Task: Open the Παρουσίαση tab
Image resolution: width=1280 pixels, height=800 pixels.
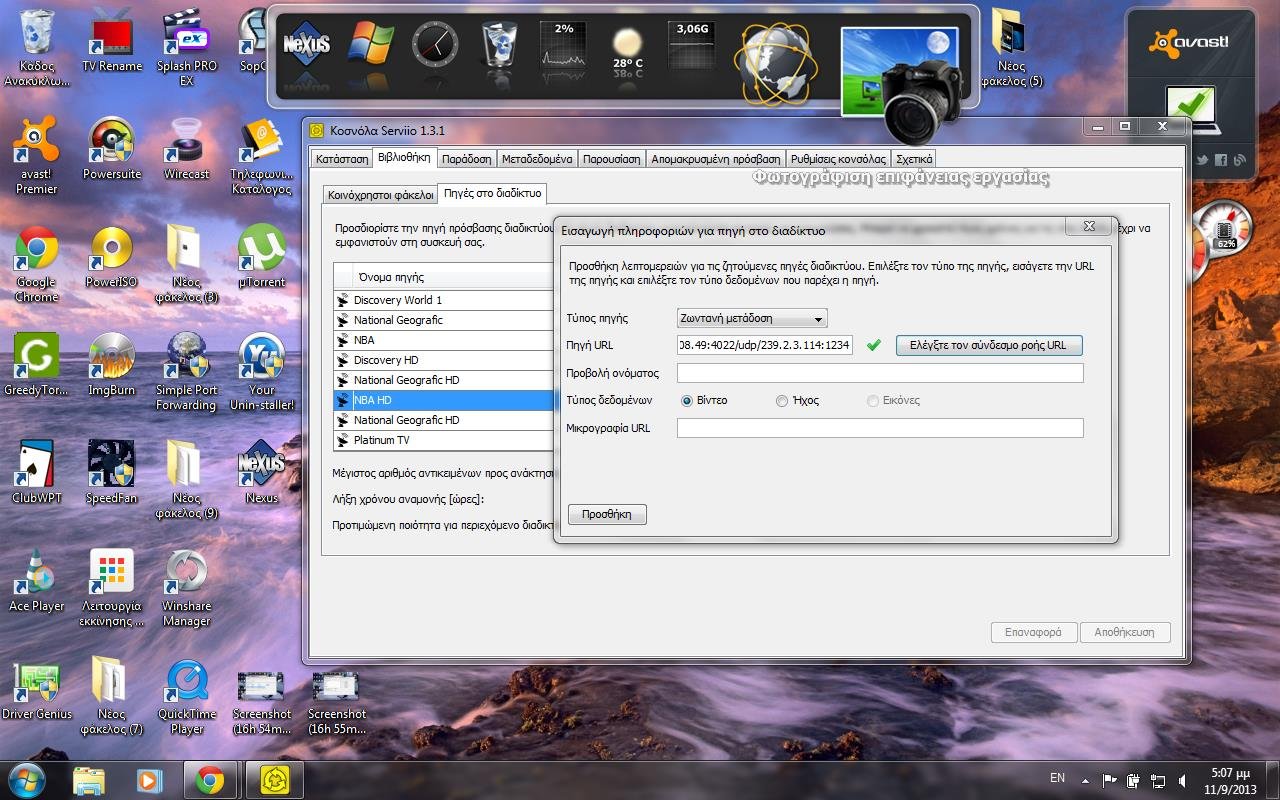Action: pos(611,159)
